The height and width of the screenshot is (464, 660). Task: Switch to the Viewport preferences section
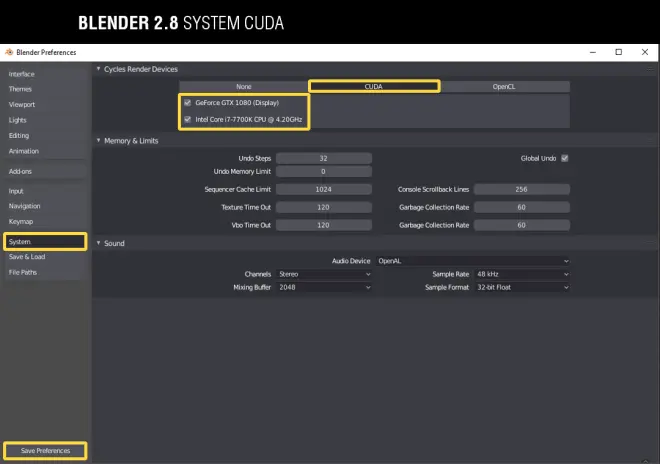[x=45, y=105]
